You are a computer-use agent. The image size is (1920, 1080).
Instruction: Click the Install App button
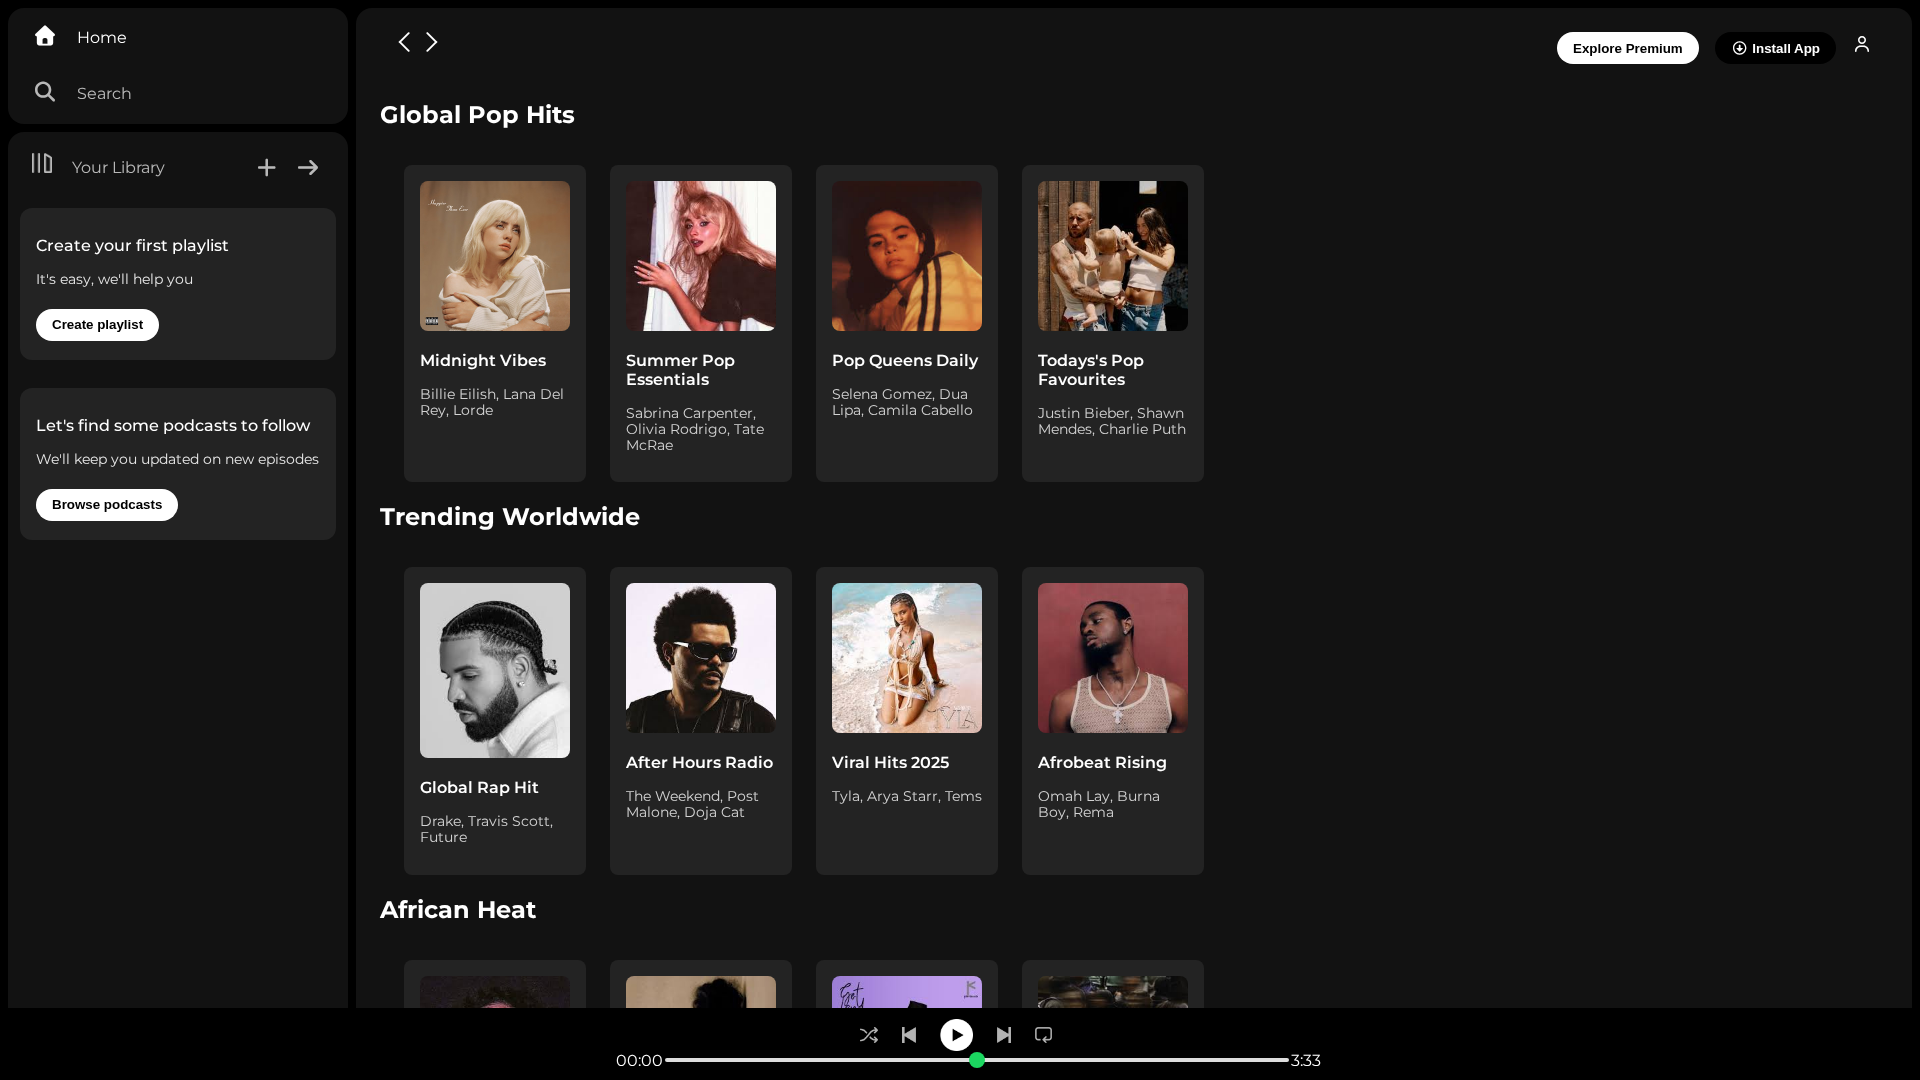[1775, 48]
